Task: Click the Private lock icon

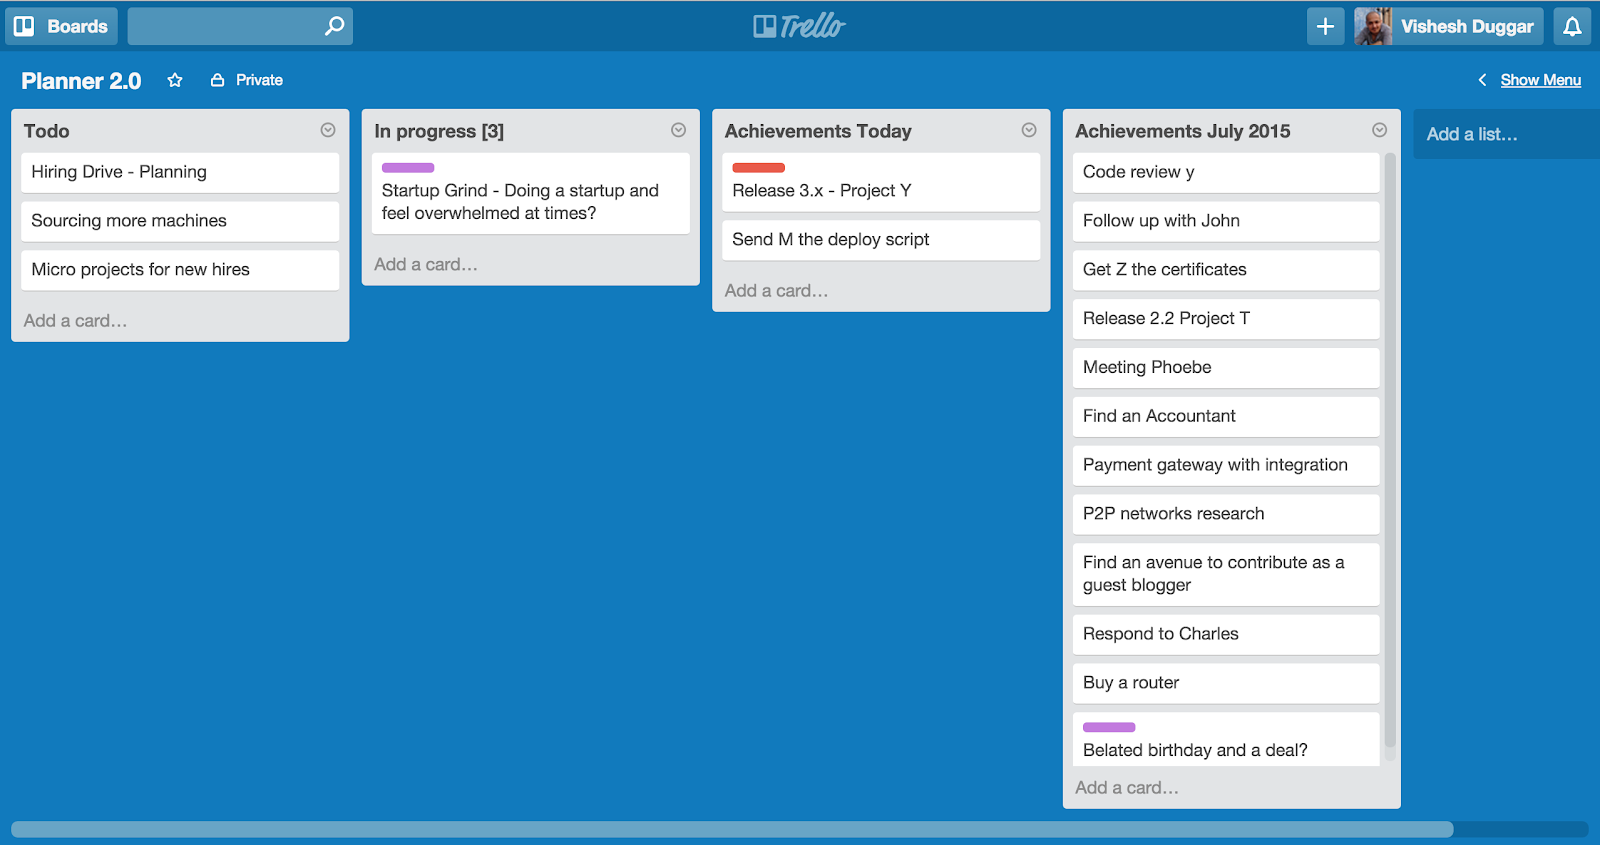Action: pyautogui.click(x=217, y=80)
